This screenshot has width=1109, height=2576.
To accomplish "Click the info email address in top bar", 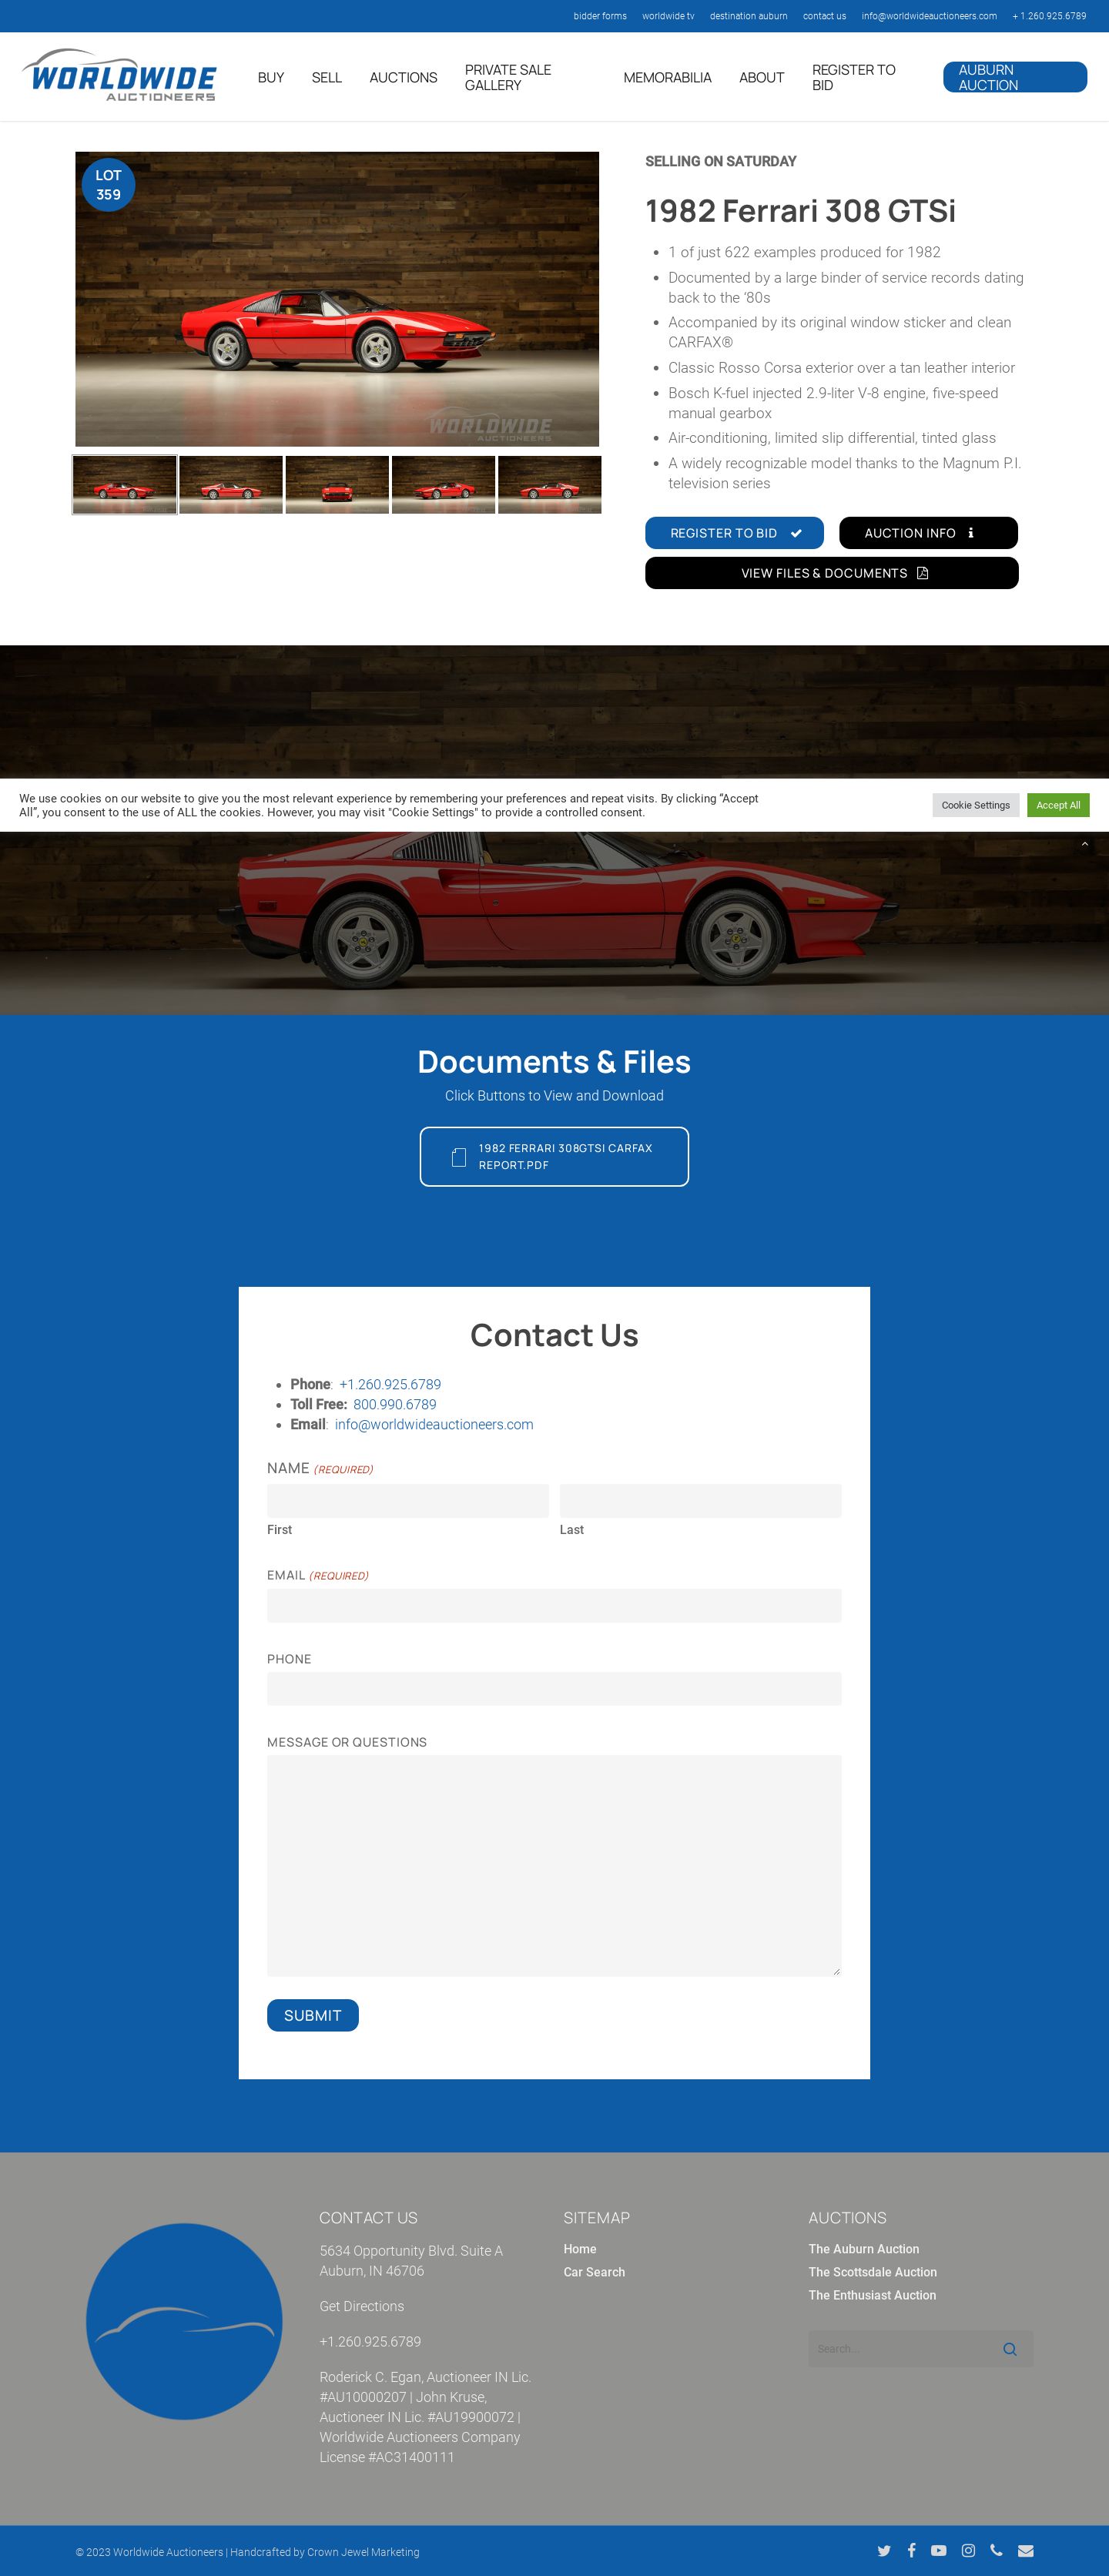I will pos(929,16).
